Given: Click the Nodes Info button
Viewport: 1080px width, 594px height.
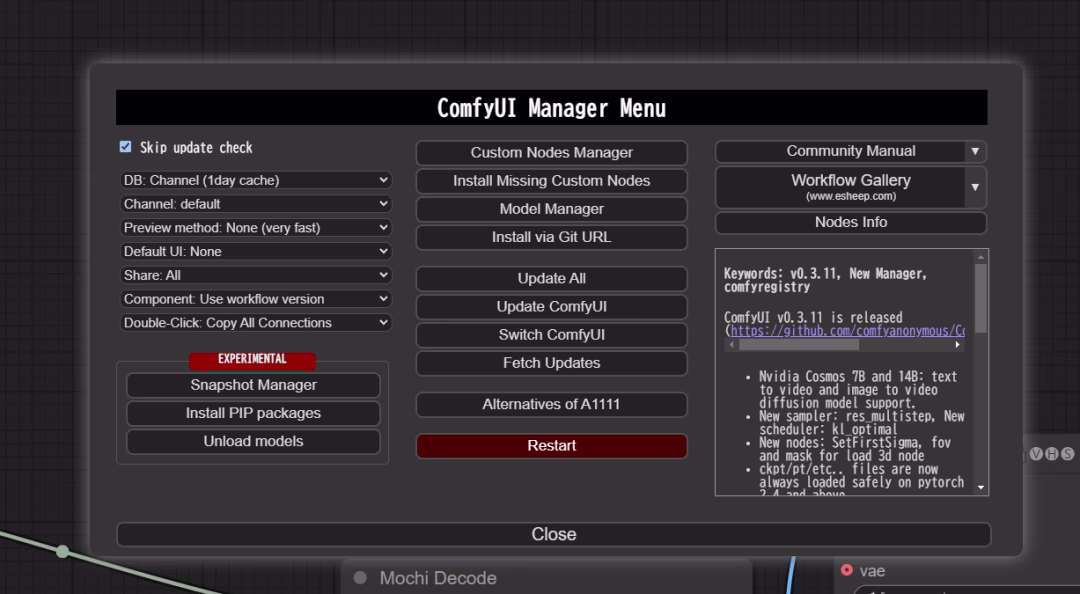Looking at the screenshot, I should [x=851, y=223].
